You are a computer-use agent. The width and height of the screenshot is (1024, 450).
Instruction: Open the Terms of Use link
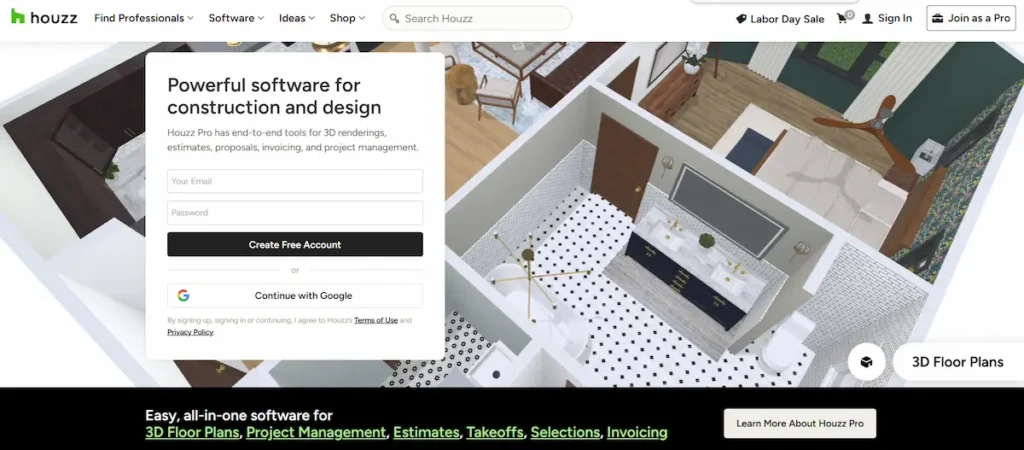coord(376,321)
